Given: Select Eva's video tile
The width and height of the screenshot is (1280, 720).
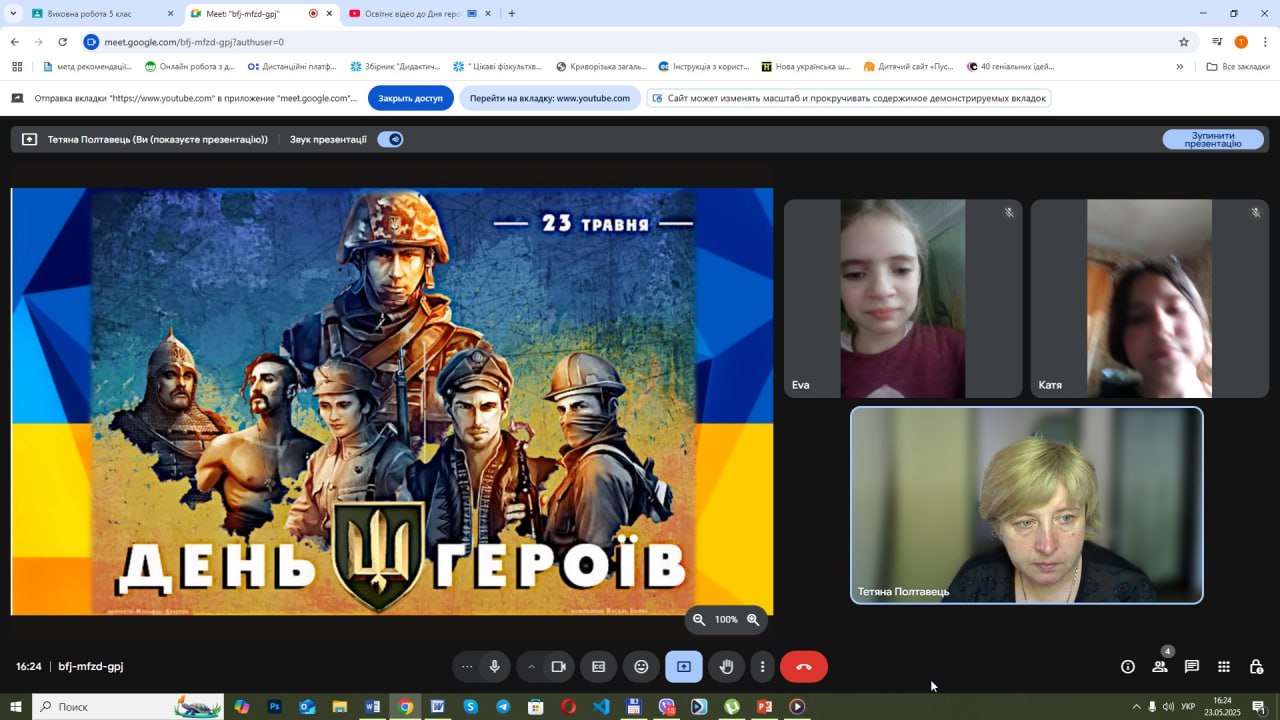Looking at the screenshot, I should pos(903,298).
